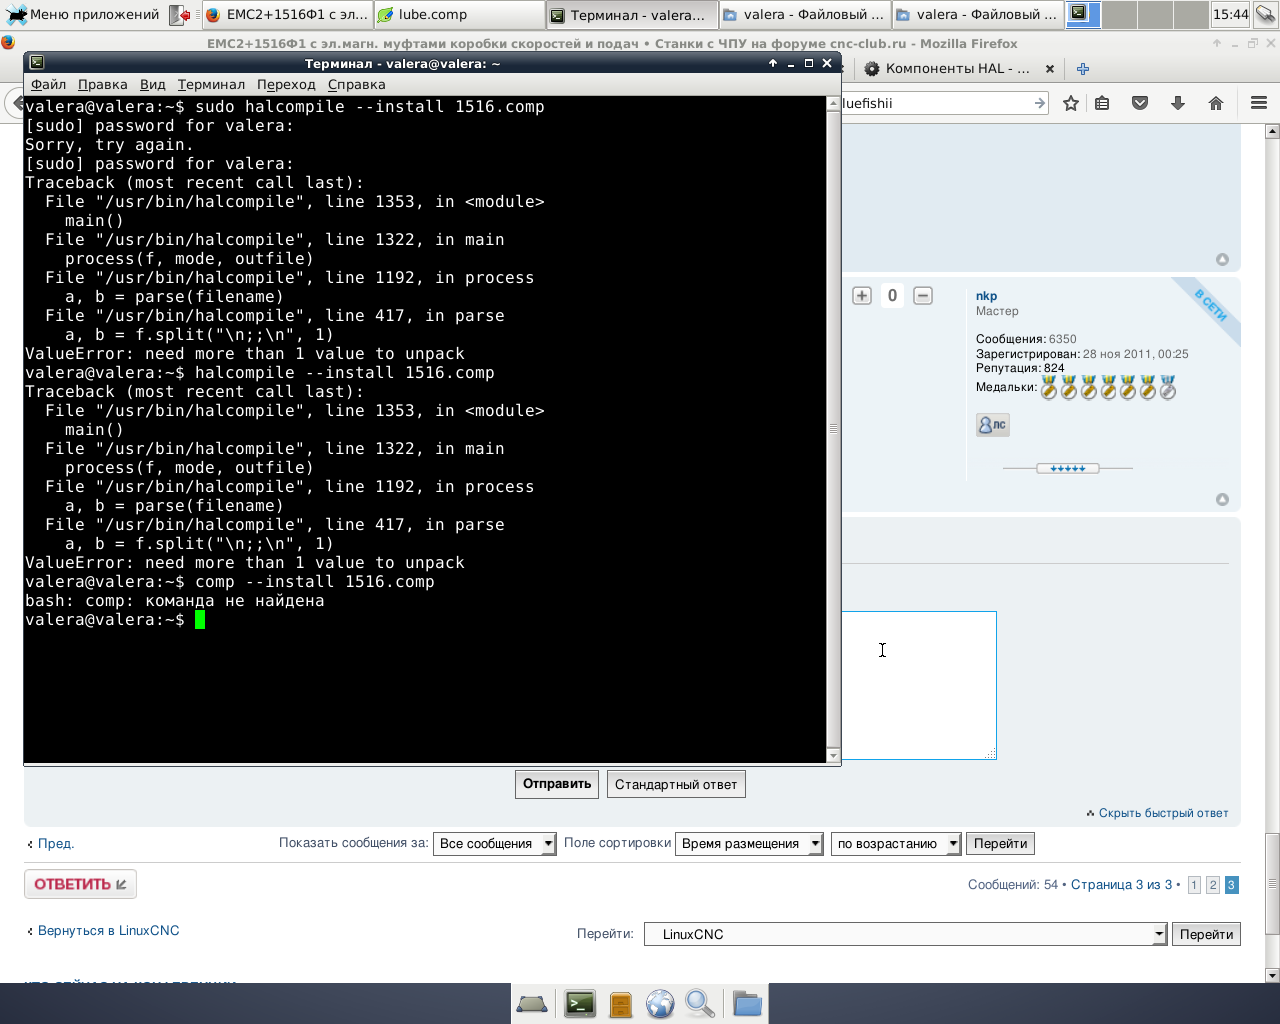Open the application finder magnifier icon

click(700, 1003)
